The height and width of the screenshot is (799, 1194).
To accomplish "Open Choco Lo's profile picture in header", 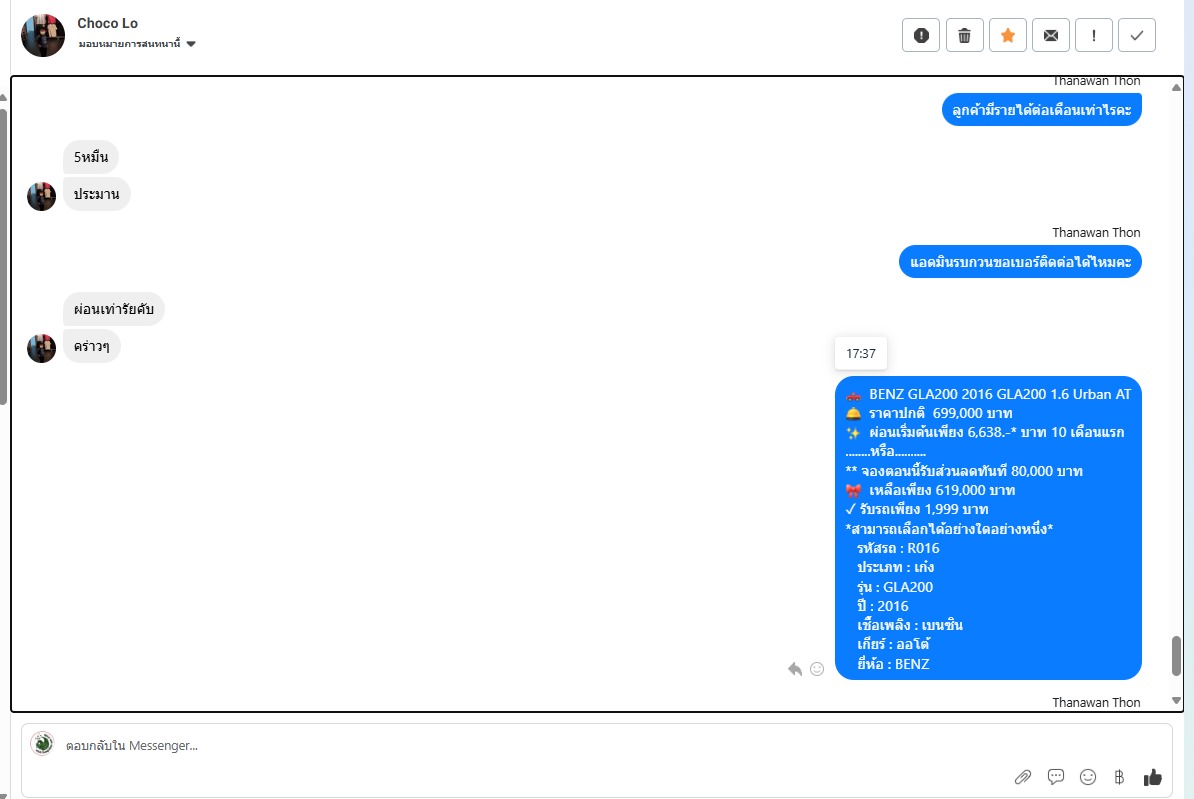I will point(43,35).
